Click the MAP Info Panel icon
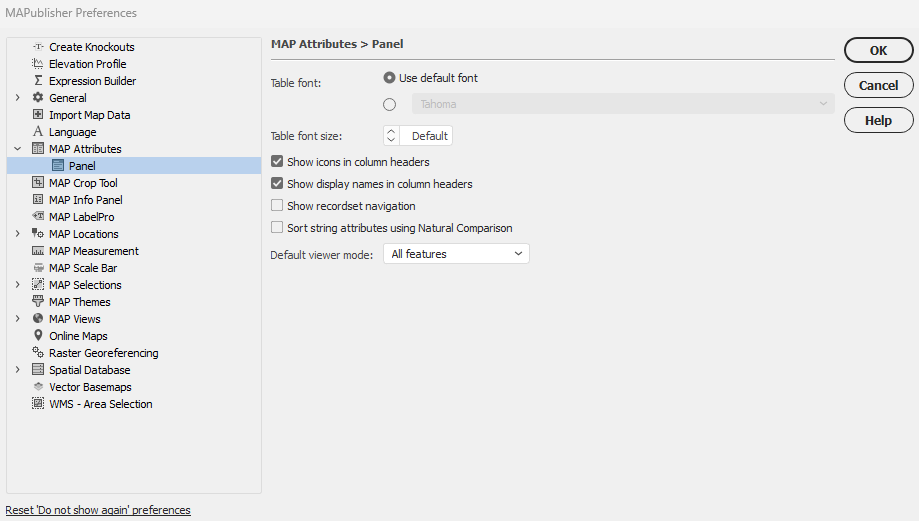The image size is (919, 521). pyautogui.click(x=38, y=199)
